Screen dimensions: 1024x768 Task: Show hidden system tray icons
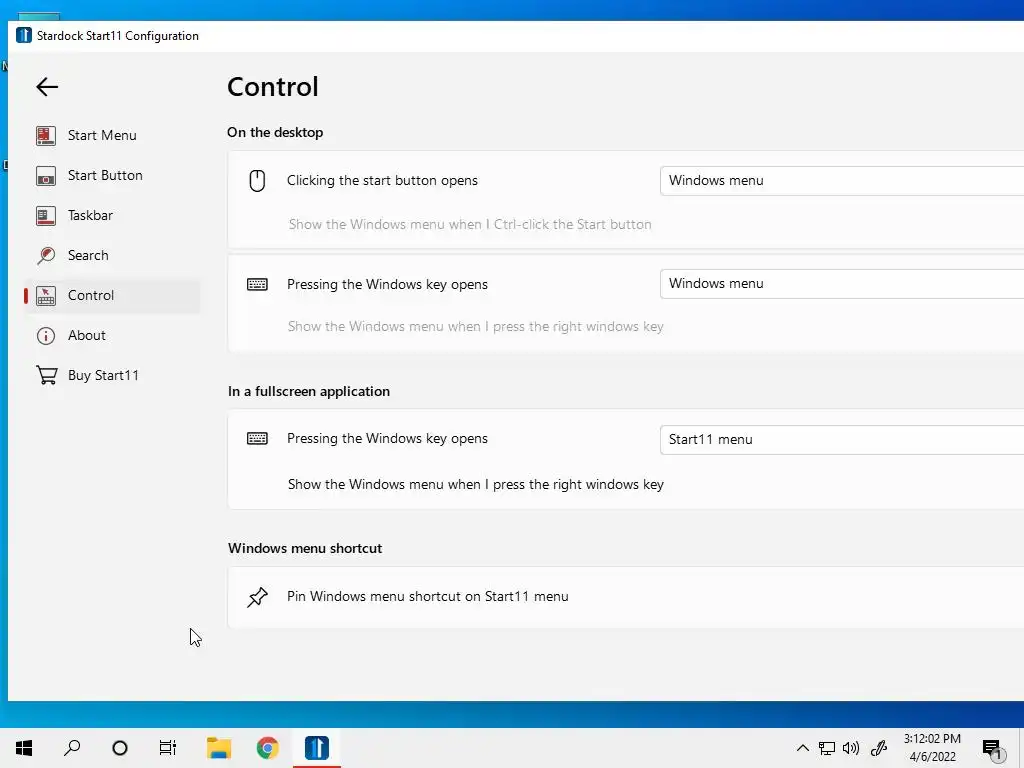click(803, 748)
